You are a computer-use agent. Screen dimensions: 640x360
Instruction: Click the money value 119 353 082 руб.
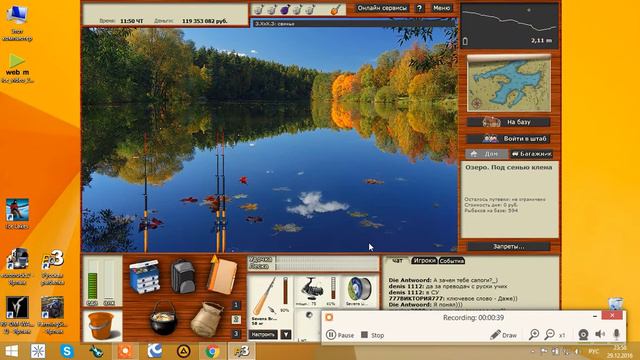tap(204, 21)
